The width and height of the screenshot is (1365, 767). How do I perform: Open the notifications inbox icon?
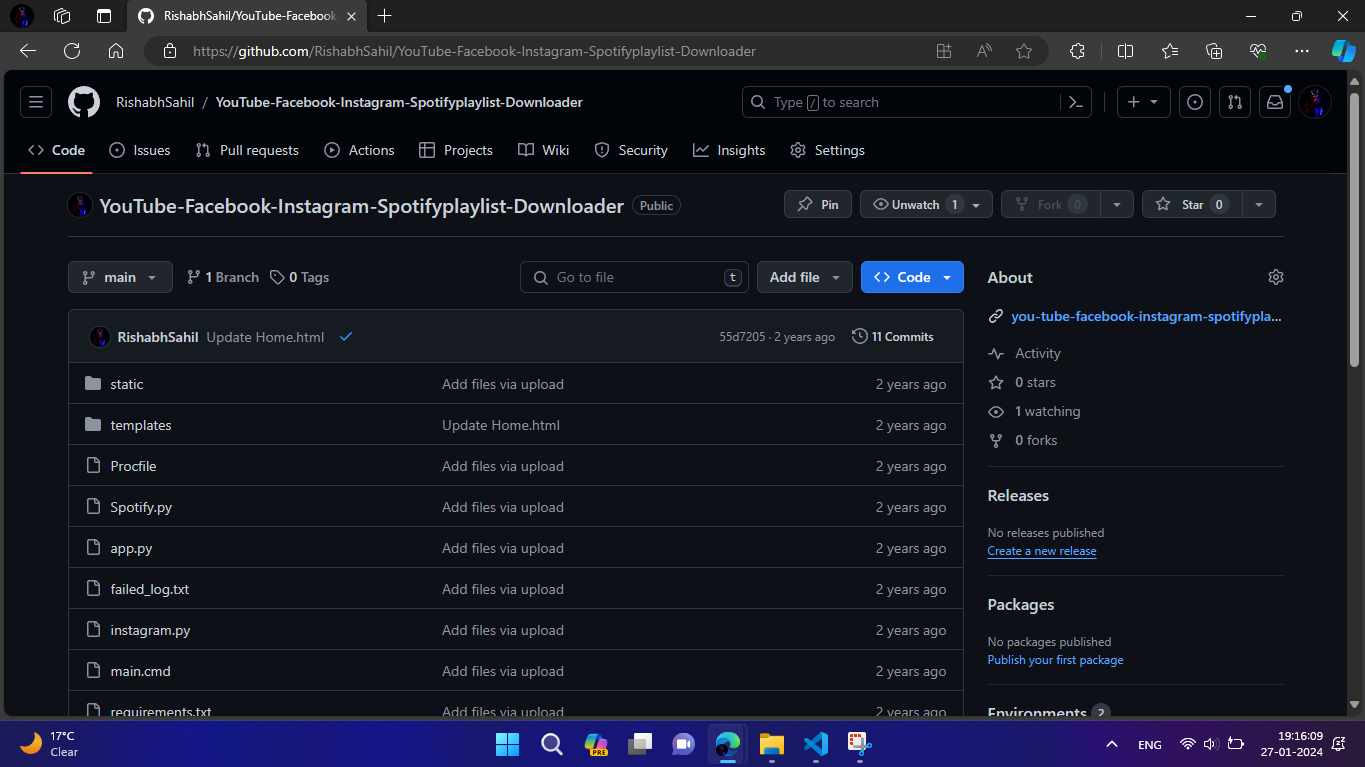tap(1275, 102)
